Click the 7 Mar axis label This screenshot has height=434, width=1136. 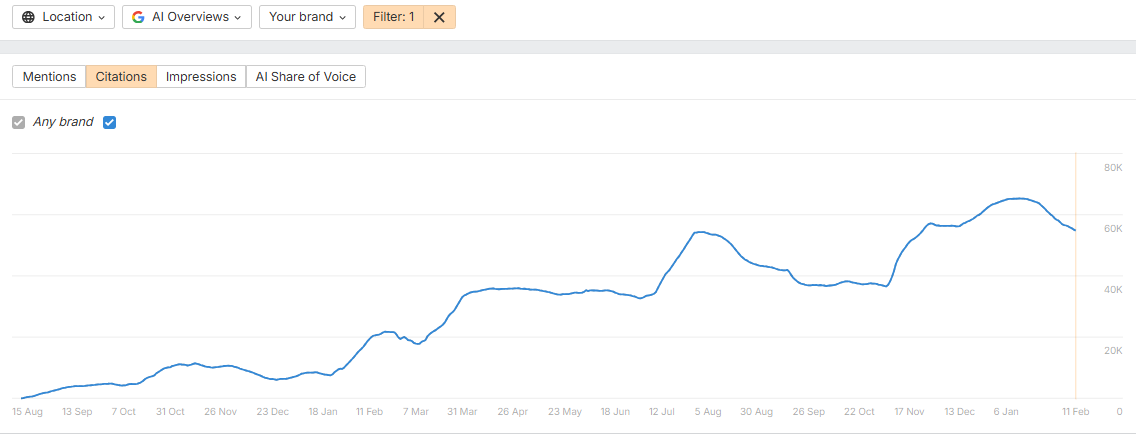(415, 412)
